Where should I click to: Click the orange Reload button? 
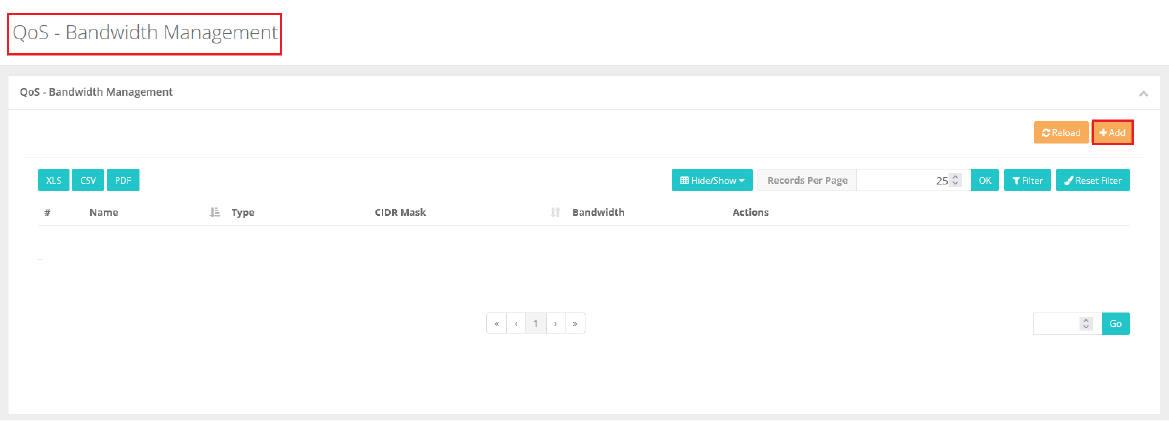click(x=1060, y=133)
